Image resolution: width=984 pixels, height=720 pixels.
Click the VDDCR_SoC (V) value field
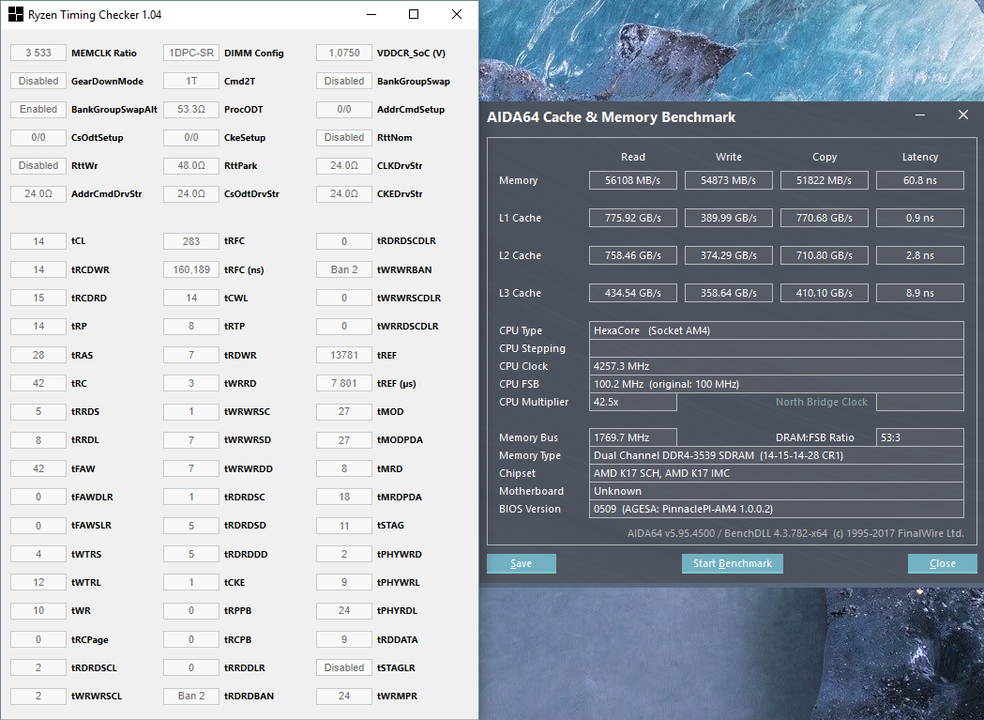click(x=345, y=53)
